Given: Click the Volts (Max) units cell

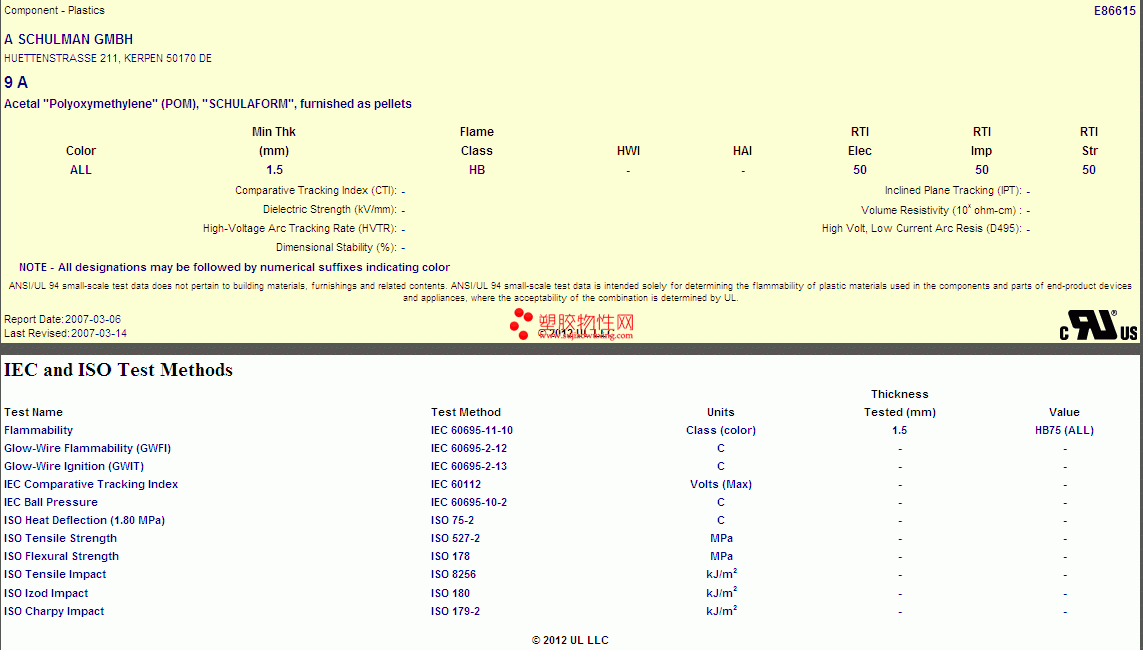Looking at the screenshot, I should pos(721,485).
